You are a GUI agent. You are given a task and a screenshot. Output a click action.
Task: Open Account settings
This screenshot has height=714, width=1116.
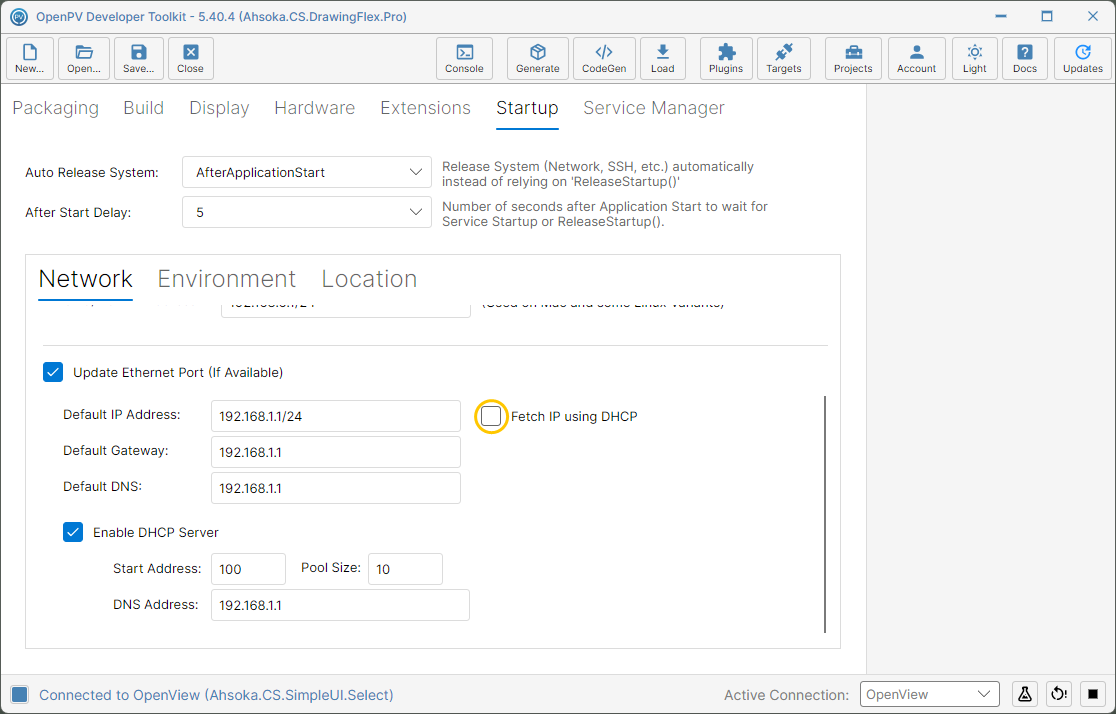[x=917, y=58]
